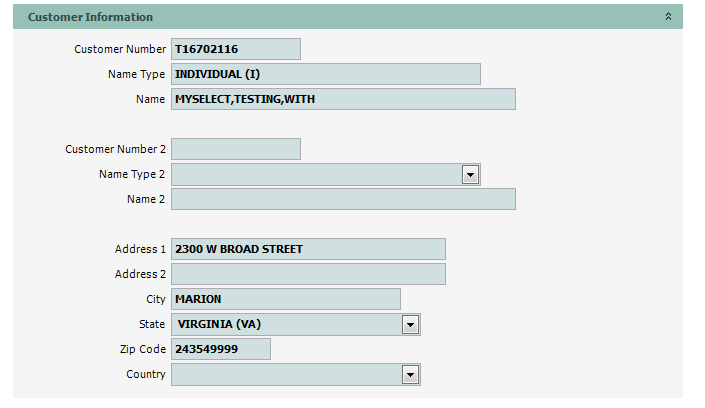Screen dimensions: 705x408
Task: Select the Name Type field INDIVIDUAL (I)
Action: pyautogui.click(x=325, y=74)
